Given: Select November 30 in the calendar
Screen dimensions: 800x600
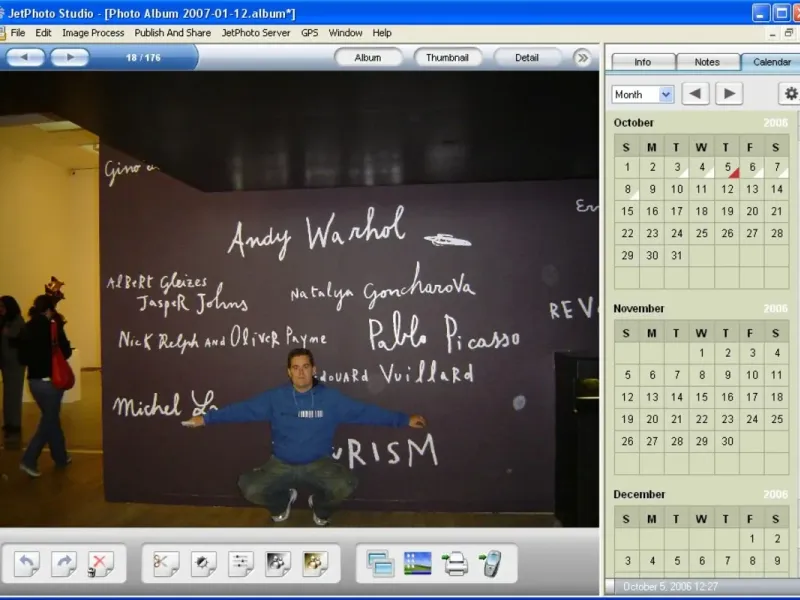Looking at the screenshot, I should pyautogui.click(x=727, y=441).
